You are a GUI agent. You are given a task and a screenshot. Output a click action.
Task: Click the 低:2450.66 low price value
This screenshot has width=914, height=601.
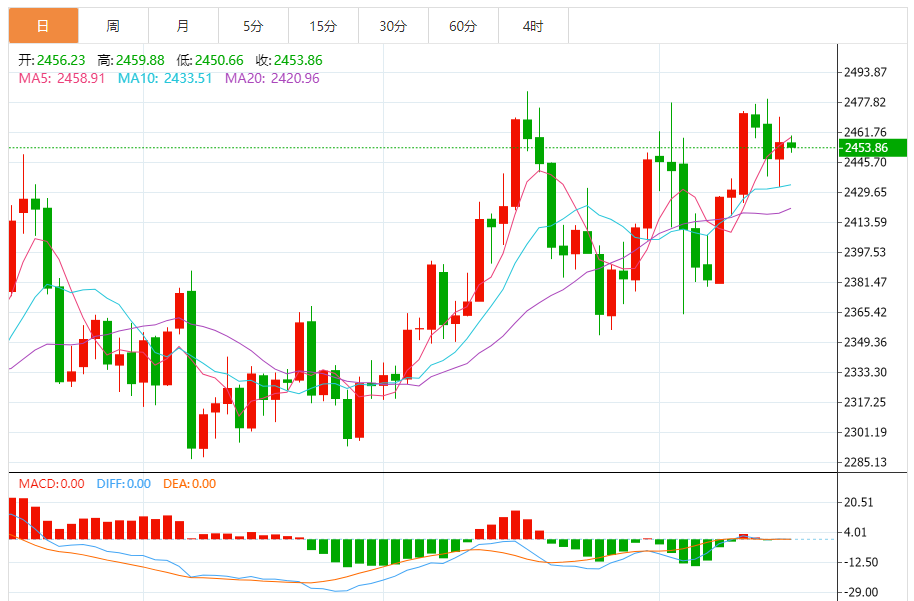[x=210, y=60]
